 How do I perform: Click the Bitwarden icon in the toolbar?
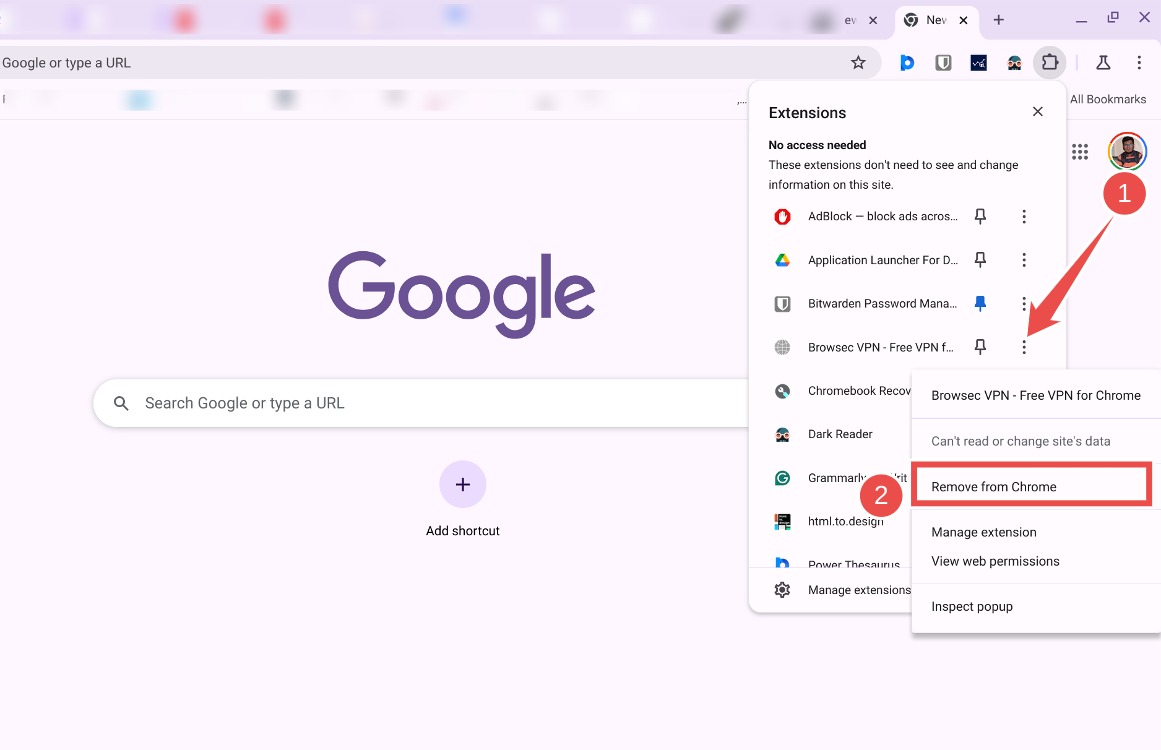coord(943,62)
